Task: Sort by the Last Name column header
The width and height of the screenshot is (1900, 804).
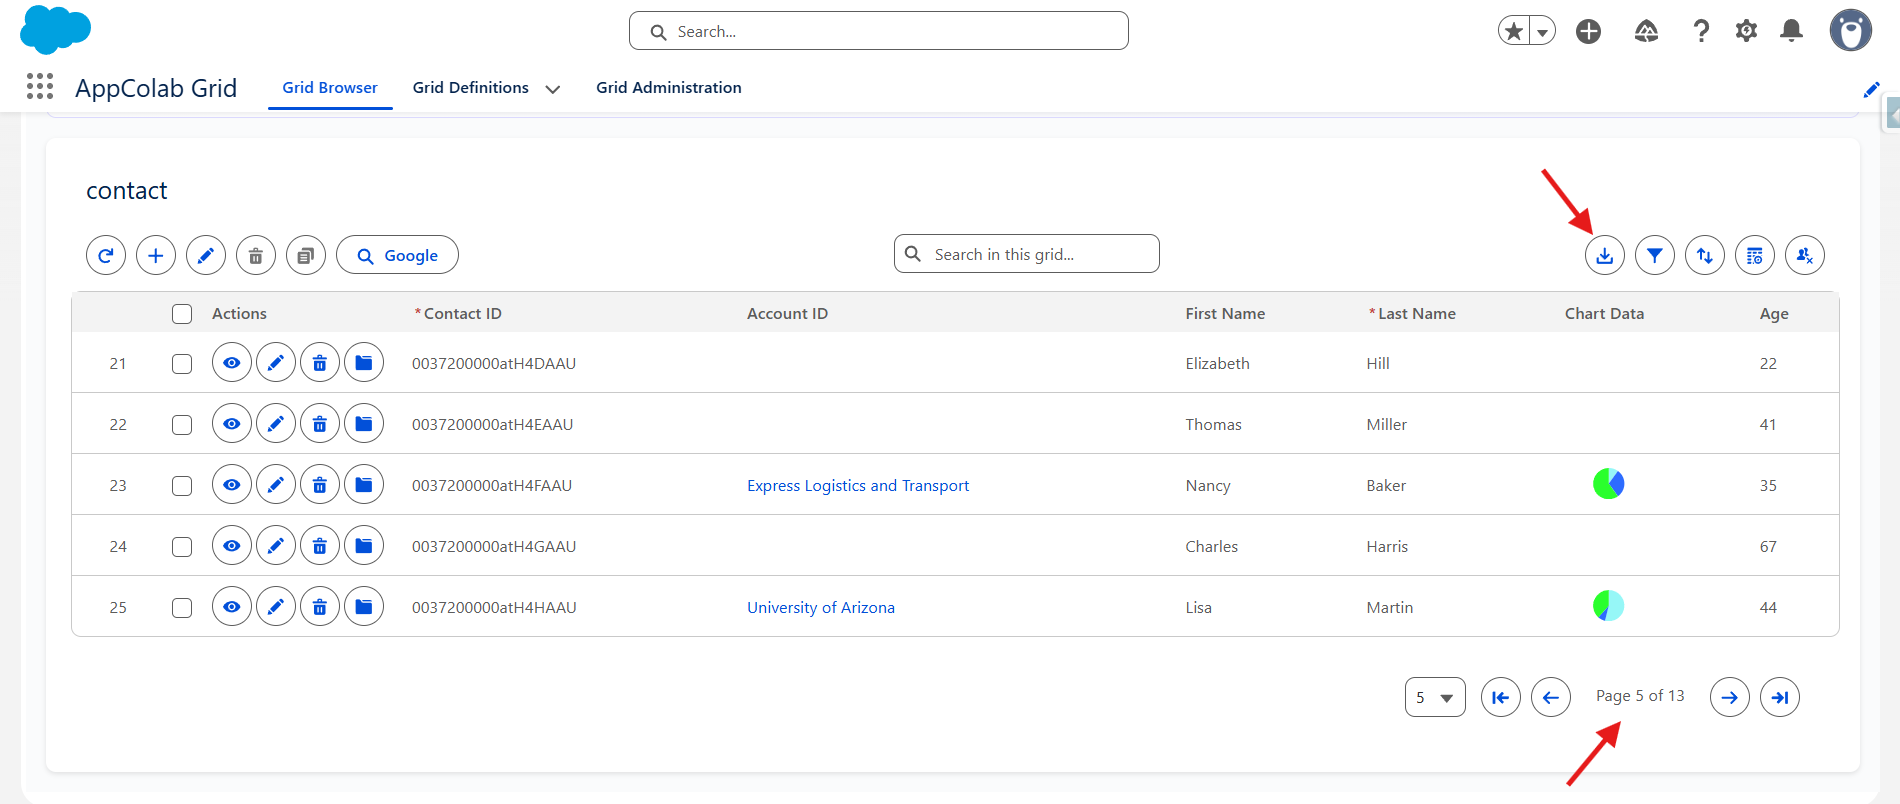Action: (1416, 314)
